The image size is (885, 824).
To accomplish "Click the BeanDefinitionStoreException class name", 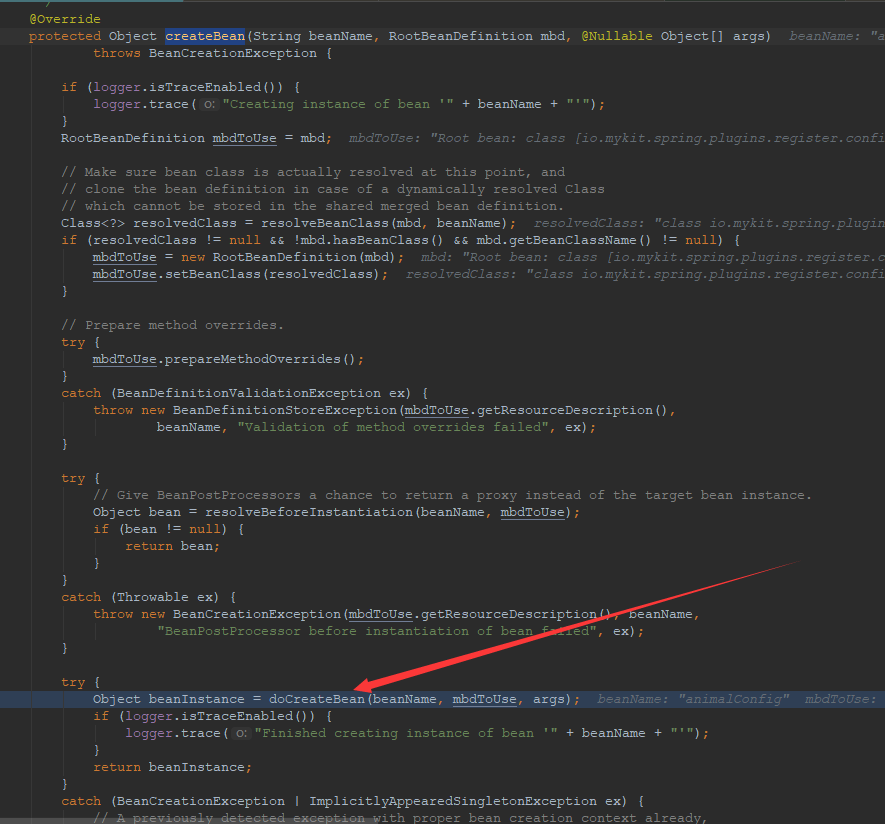I will pos(259,410).
